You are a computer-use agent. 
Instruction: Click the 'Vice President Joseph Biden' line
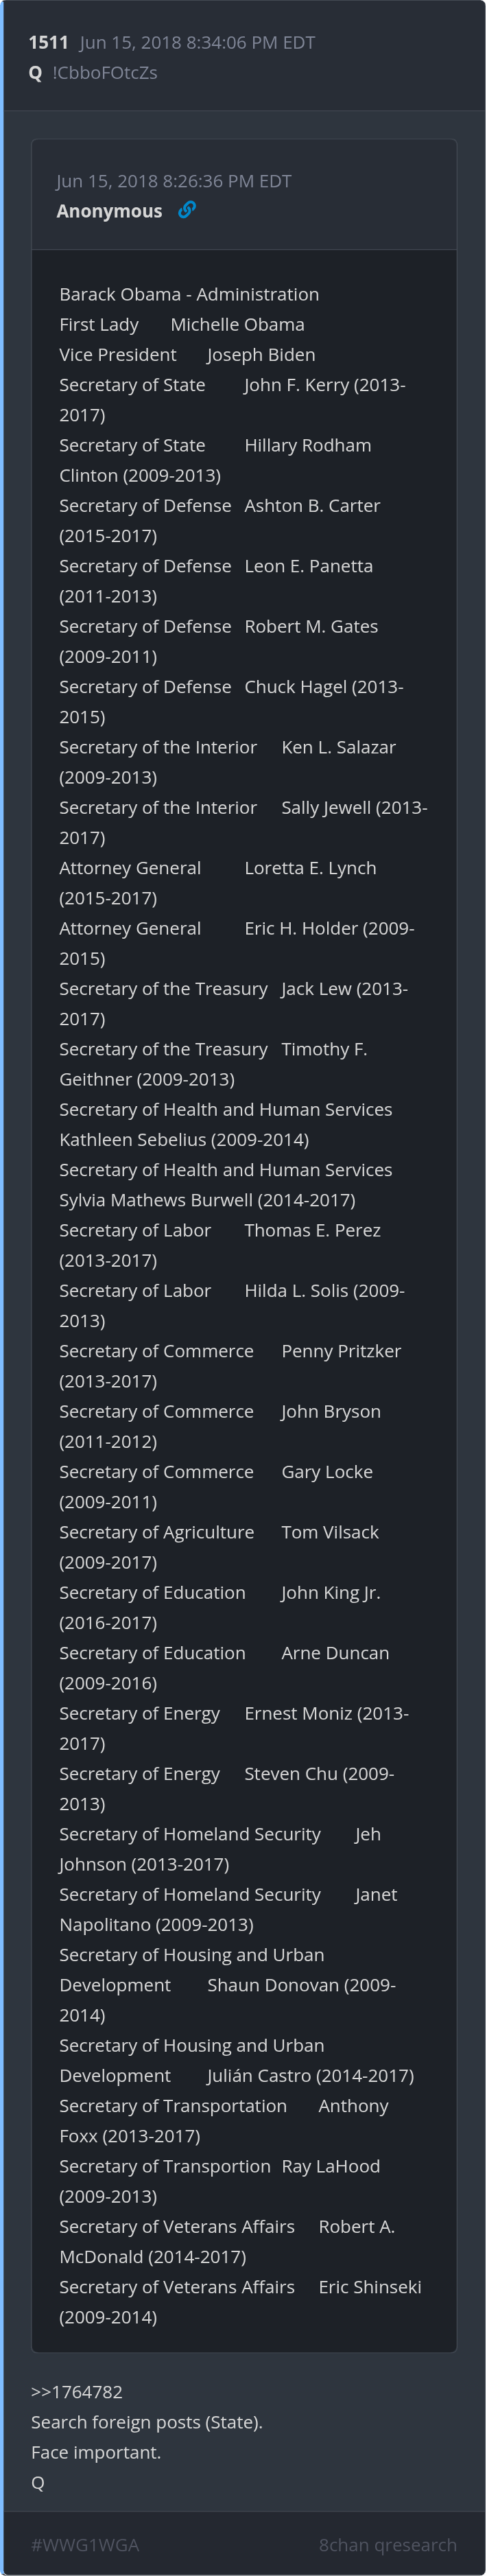187,354
